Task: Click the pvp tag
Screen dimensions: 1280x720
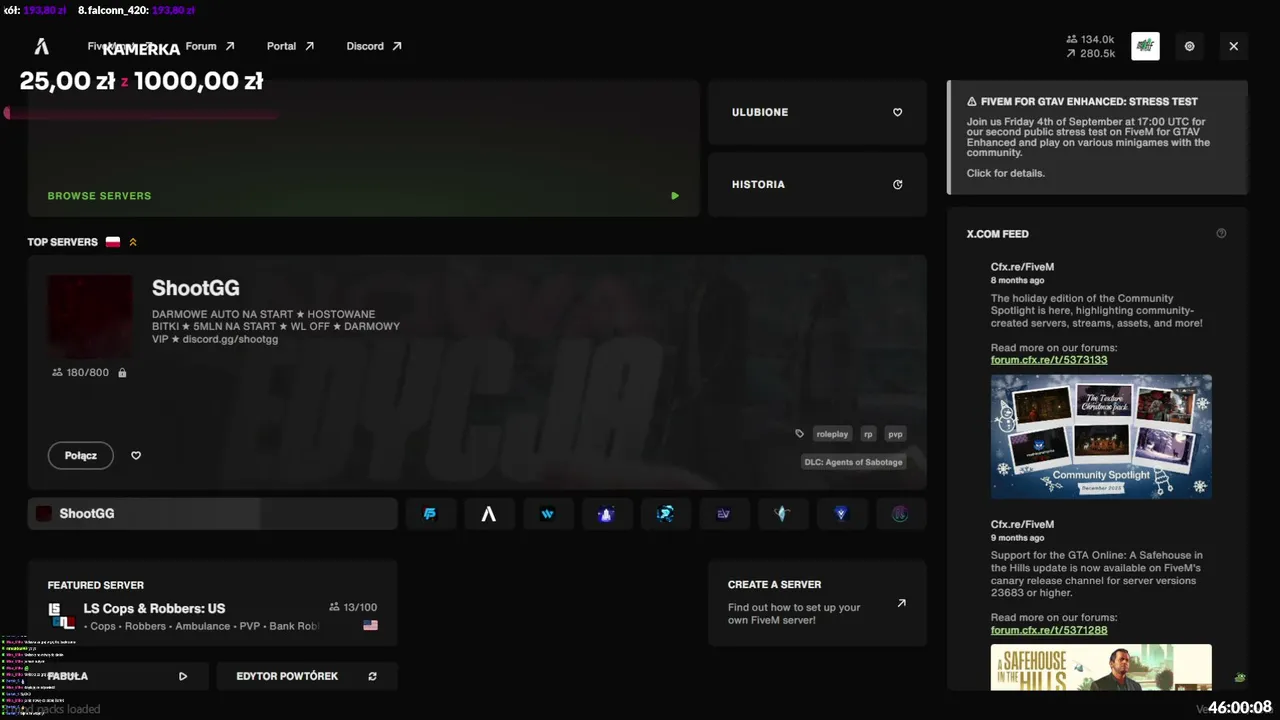Action: [x=895, y=434]
